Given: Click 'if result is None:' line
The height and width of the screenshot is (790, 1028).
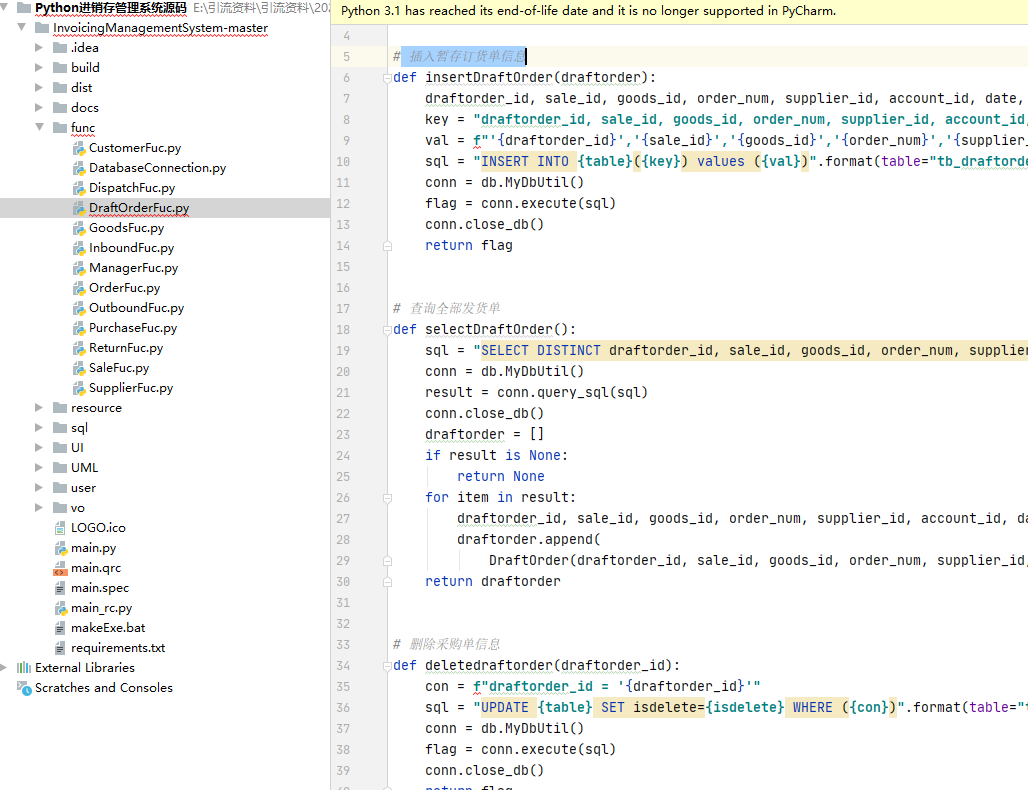Looking at the screenshot, I should click(496, 455).
